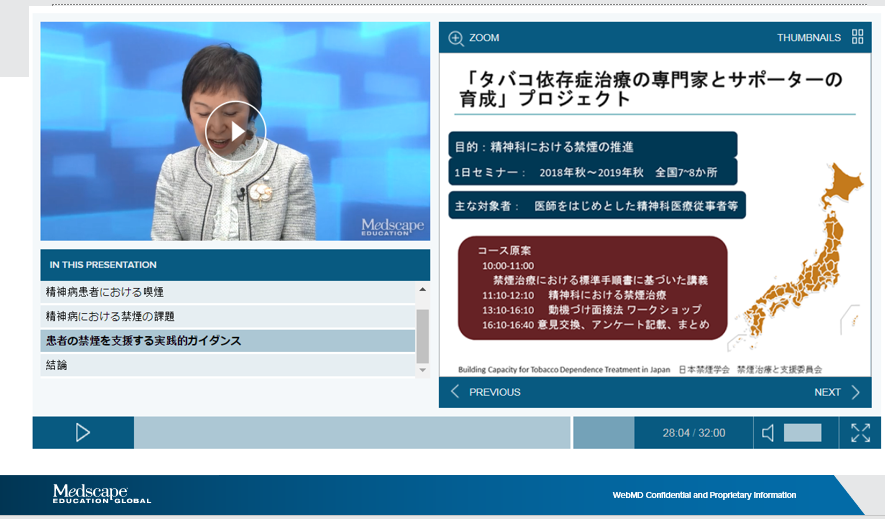885x519 pixels.
Task: Click the 主な対象者 box on slide
Action: point(597,205)
